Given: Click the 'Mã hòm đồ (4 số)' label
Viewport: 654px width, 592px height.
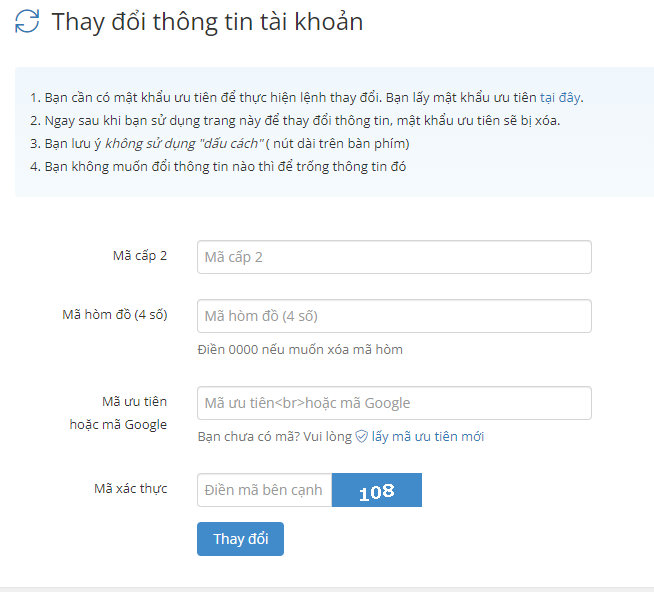Looking at the screenshot, I should pos(115,314).
